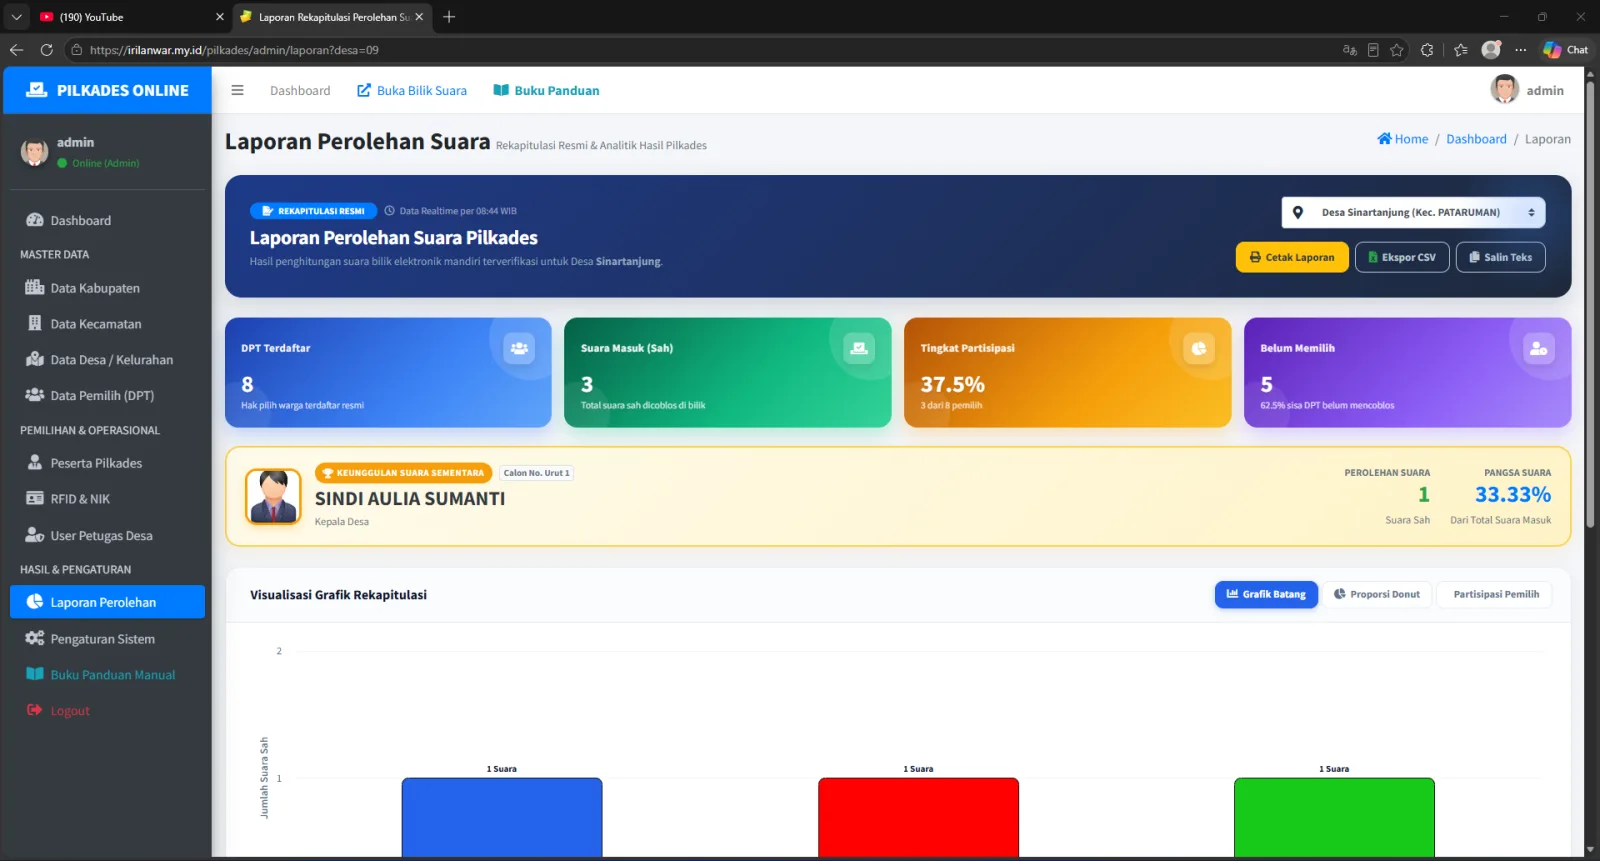Screen dimensions: 1600x861
Task: Click Logout in the sidebar
Action: coord(107,711)
